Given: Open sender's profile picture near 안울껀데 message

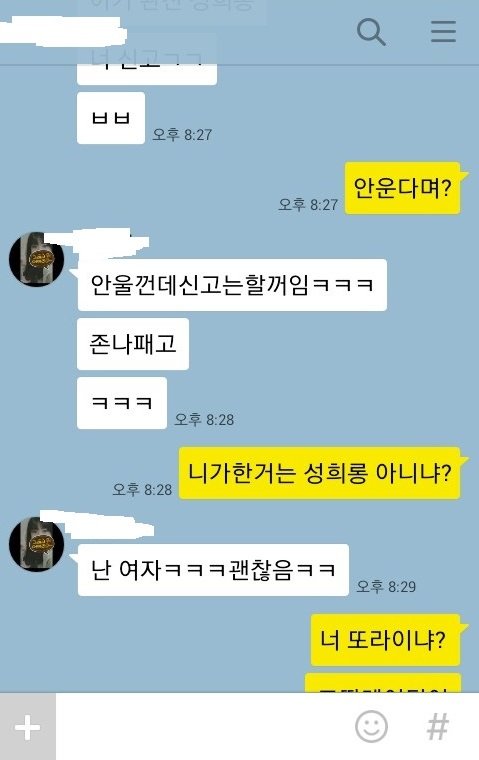Looking at the screenshot, I should [36, 259].
